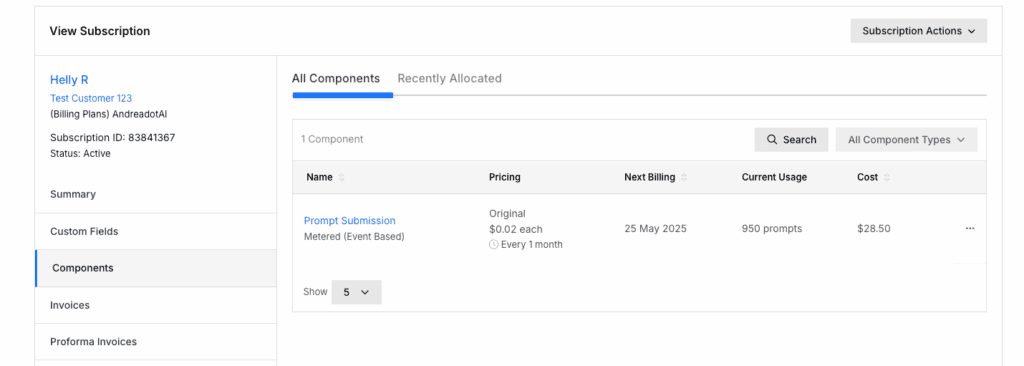This screenshot has height=366, width=1024.
Task: Click the 950 prompts usage value
Action: pyautogui.click(x=771, y=229)
